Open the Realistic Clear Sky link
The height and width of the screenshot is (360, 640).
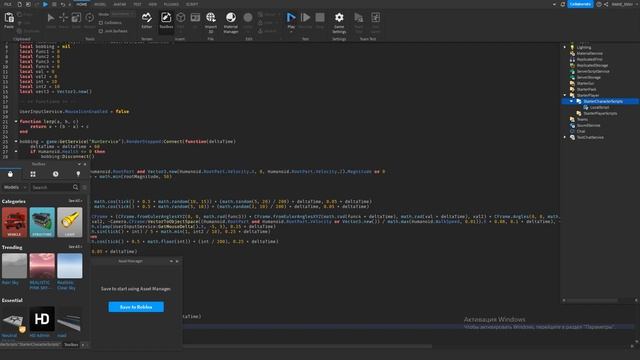66,285
